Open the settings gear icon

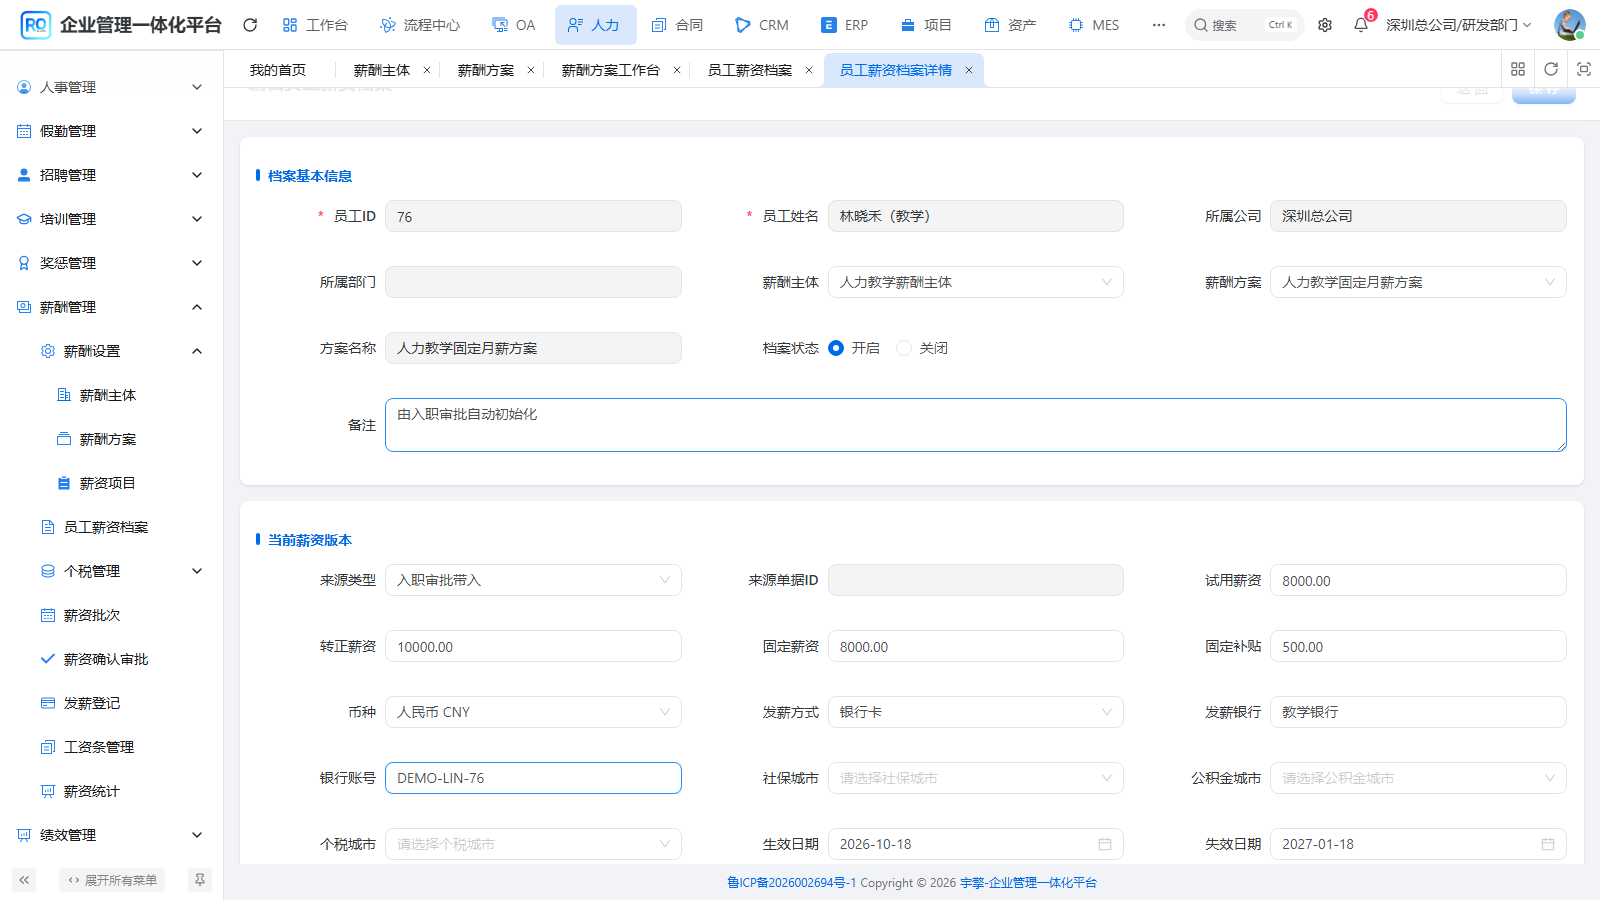coord(1325,25)
